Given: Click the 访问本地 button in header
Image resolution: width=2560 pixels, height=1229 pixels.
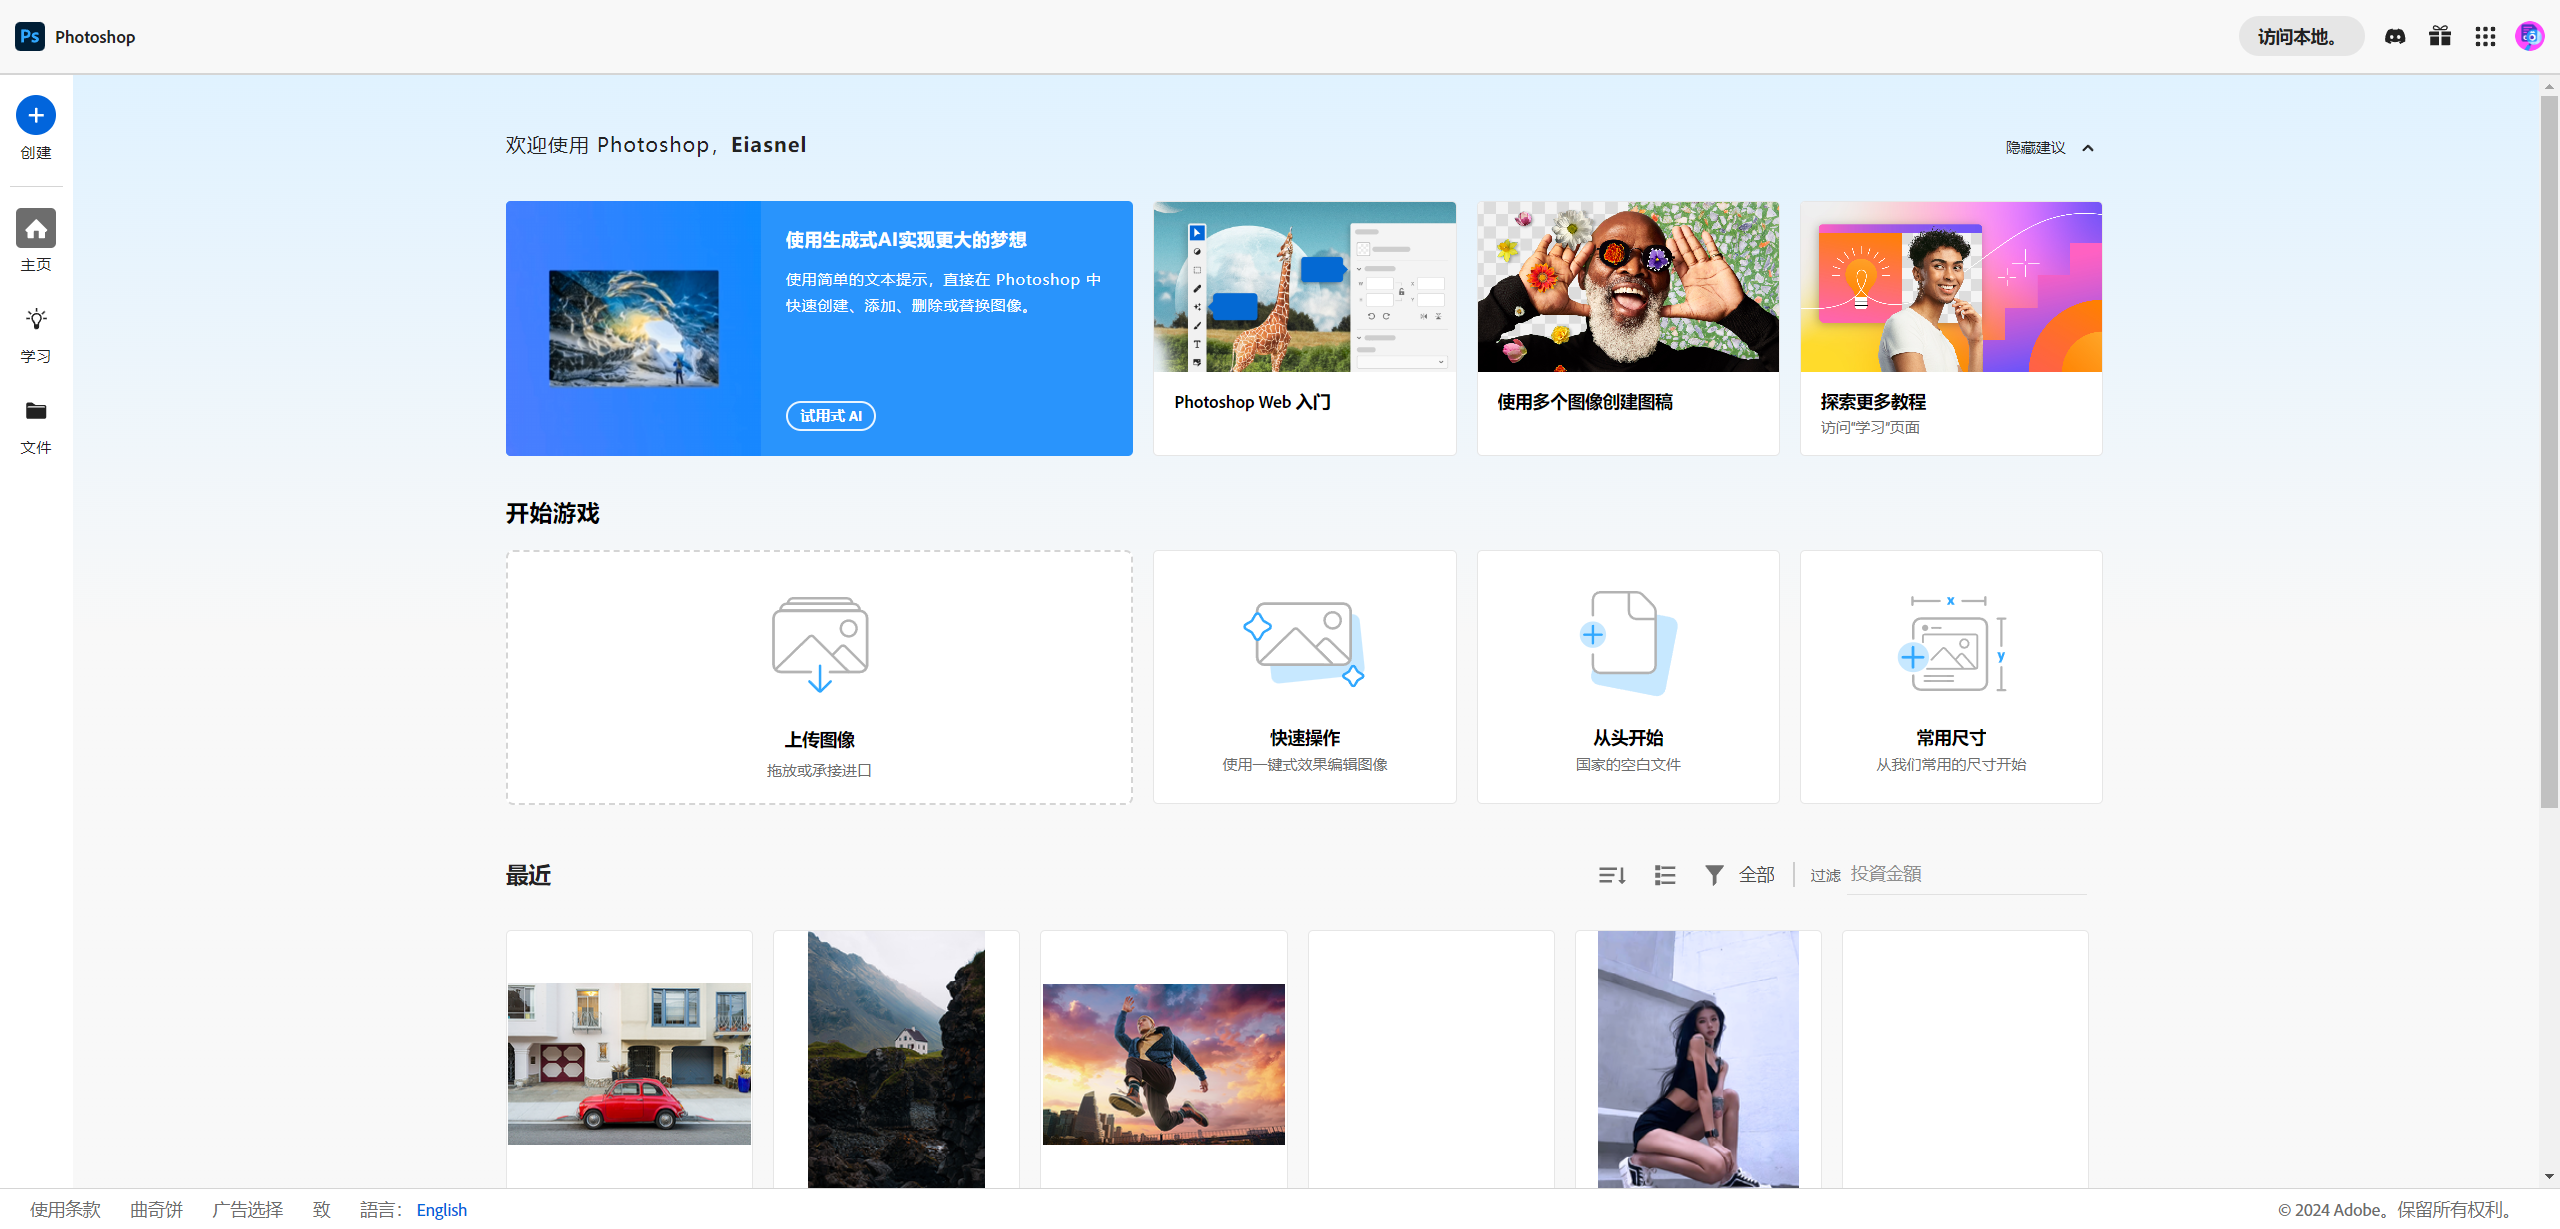Looking at the screenshot, I should click(2300, 36).
